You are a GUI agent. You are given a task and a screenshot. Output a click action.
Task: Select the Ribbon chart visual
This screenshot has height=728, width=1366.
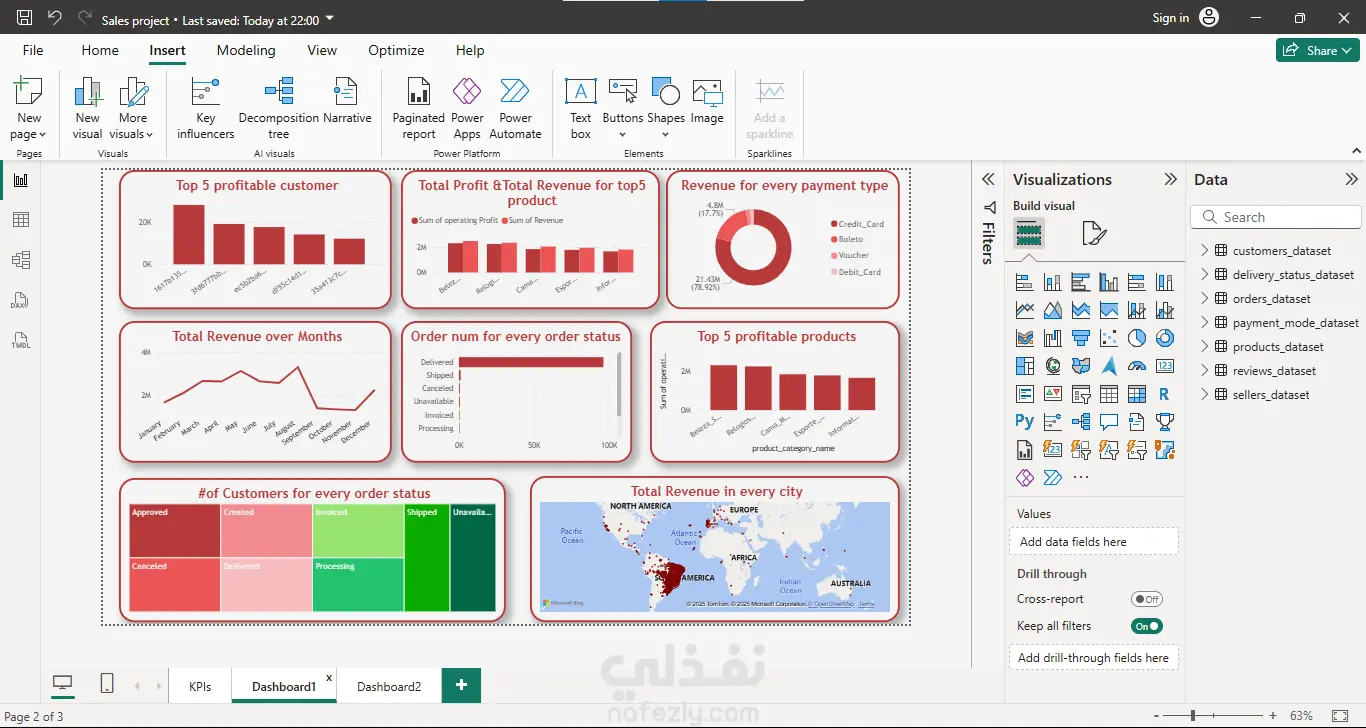click(x=1024, y=338)
